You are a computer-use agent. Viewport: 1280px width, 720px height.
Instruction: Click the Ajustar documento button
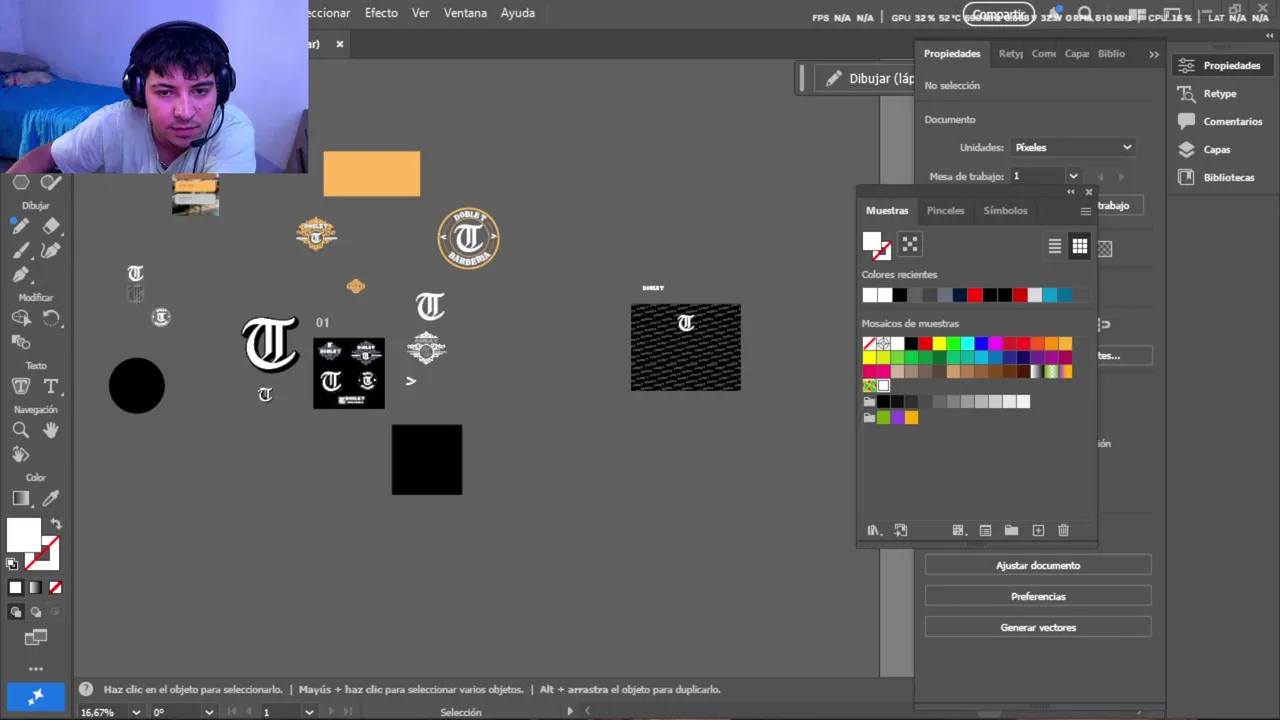1038,565
